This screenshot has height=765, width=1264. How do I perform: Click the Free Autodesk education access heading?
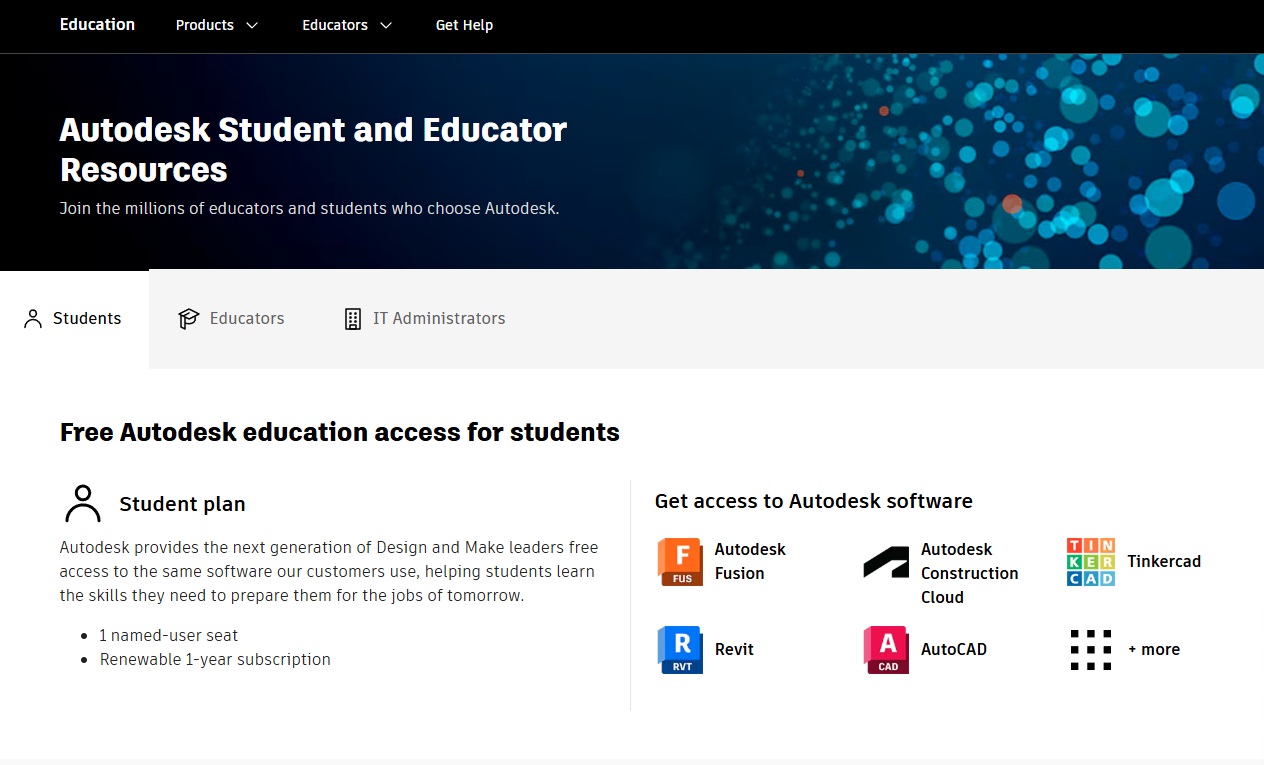click(x=340, y=432)
